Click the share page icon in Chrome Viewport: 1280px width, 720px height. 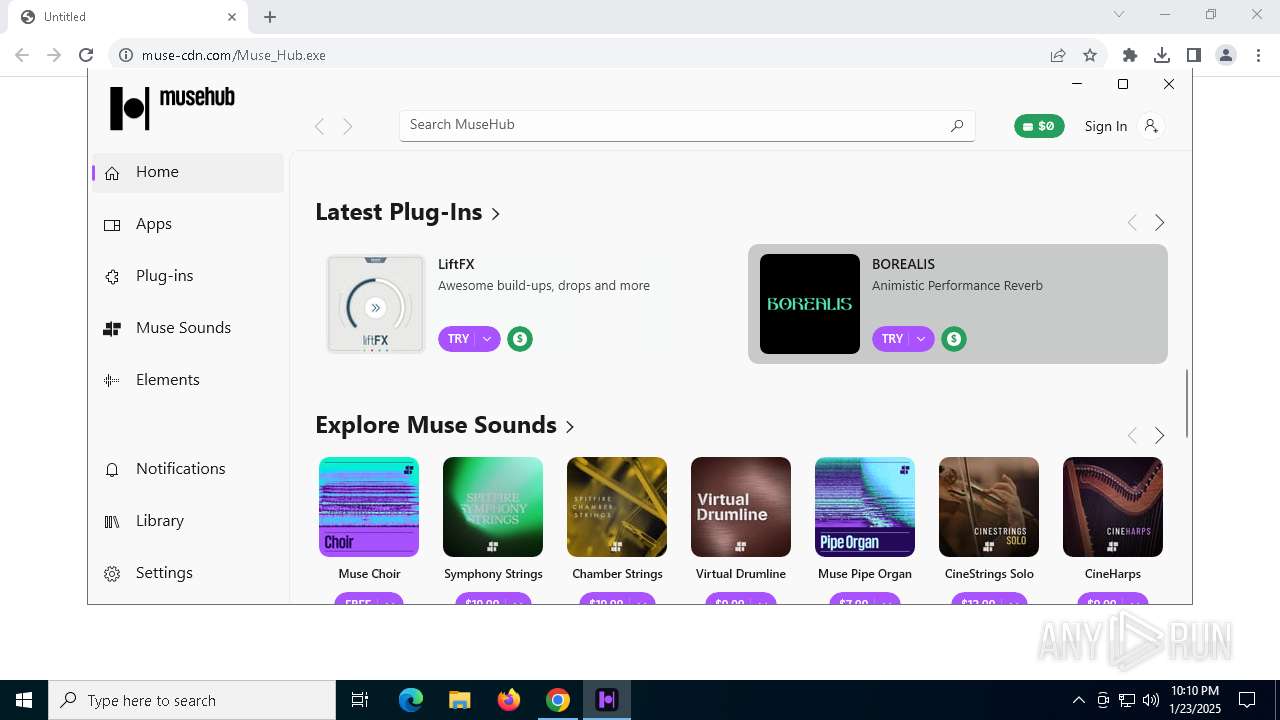[1058, 55]
